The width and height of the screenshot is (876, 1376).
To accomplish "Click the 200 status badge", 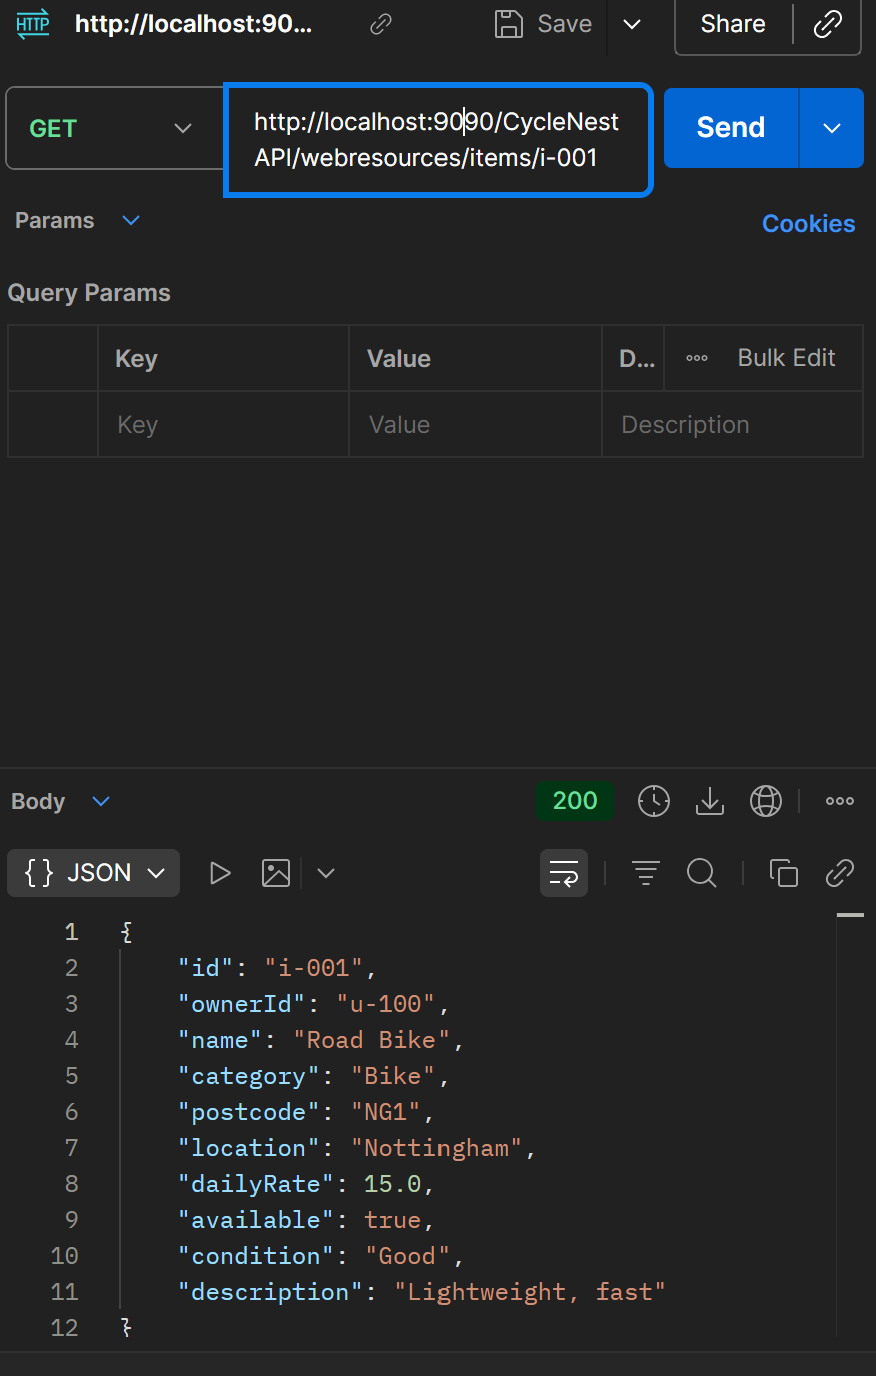I will [x=575, y=801].
